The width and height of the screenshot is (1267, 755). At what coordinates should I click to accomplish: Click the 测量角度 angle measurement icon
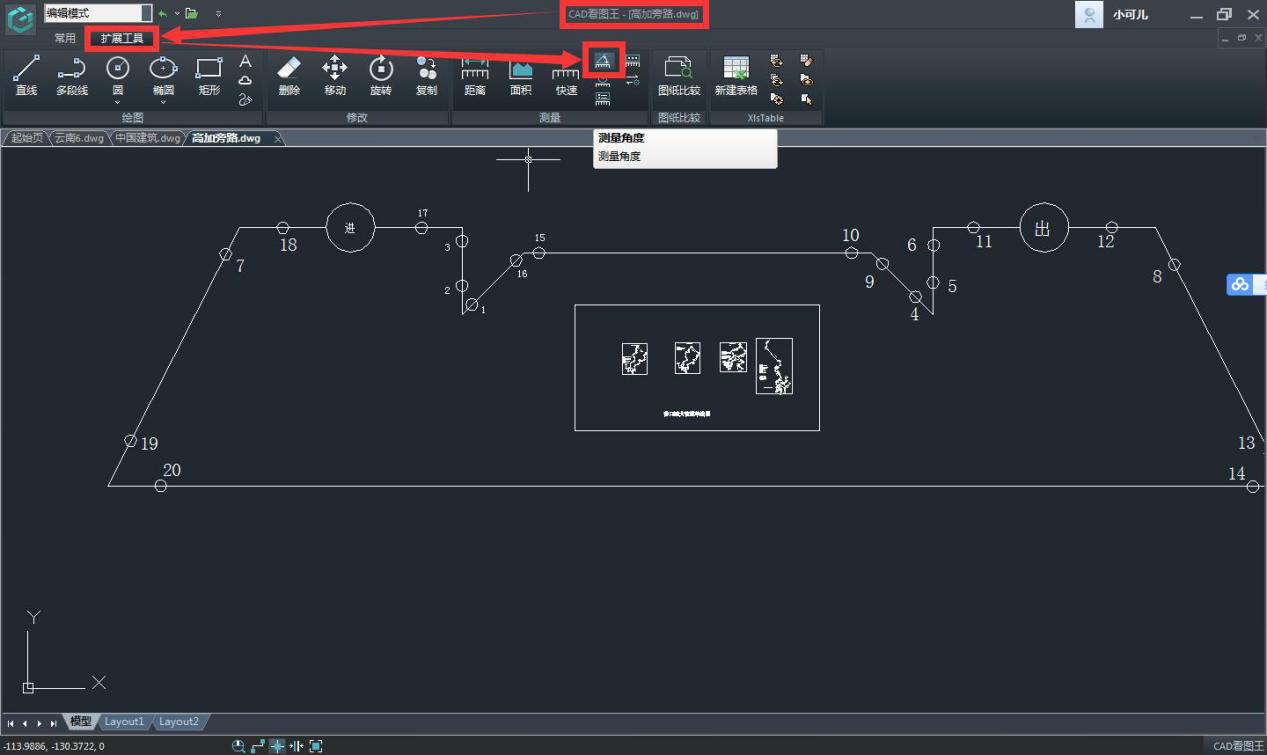tap(602, 62)
